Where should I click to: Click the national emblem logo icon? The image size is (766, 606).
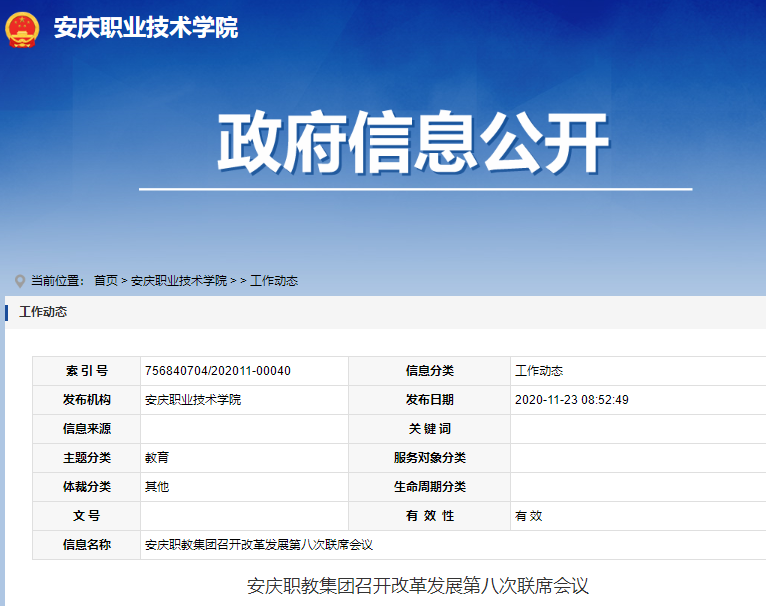click(21, 29)
